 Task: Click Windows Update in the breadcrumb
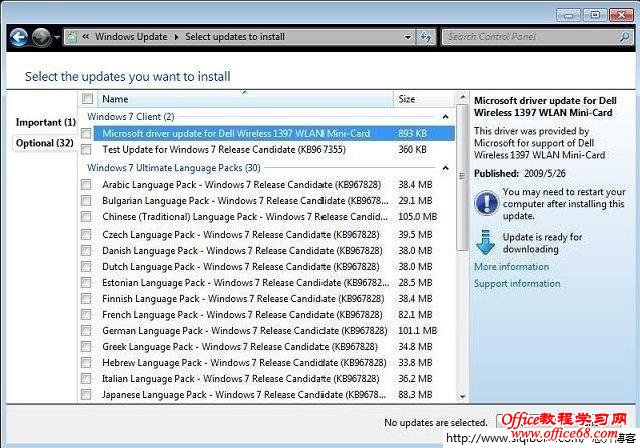tap(131, 37)
